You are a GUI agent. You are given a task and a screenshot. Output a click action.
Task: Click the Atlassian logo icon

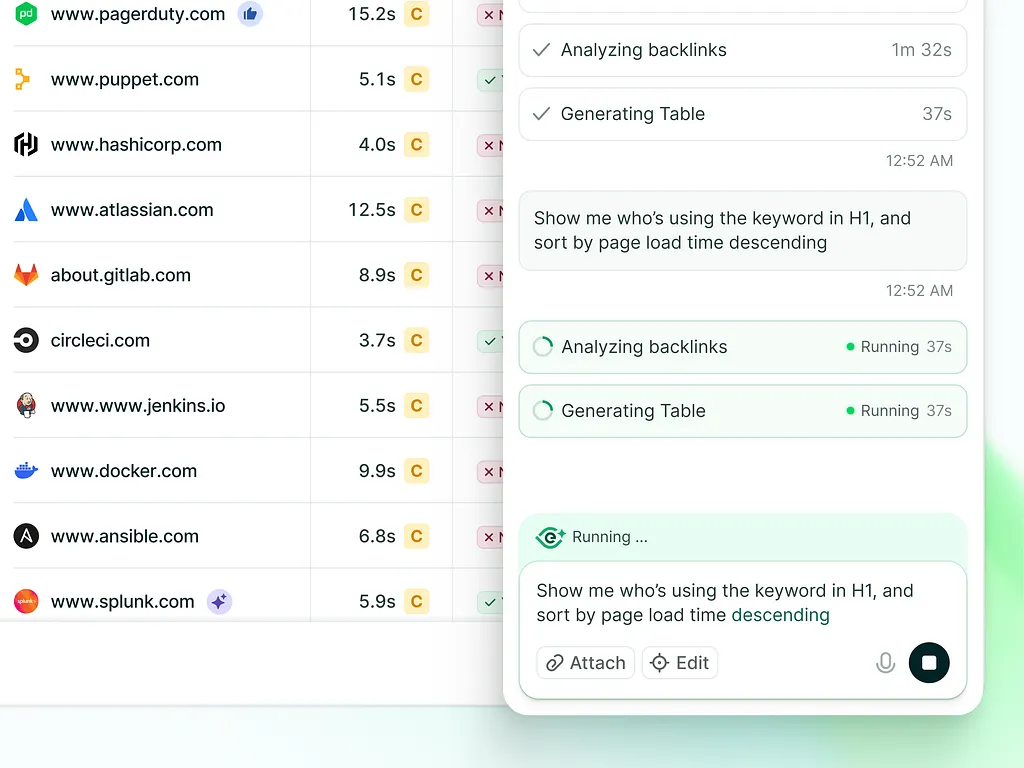click(26, 210)
